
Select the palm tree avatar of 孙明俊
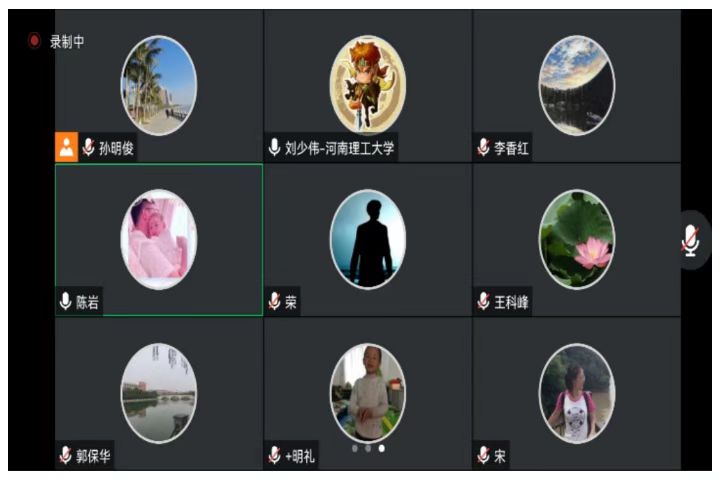[159, 85]
